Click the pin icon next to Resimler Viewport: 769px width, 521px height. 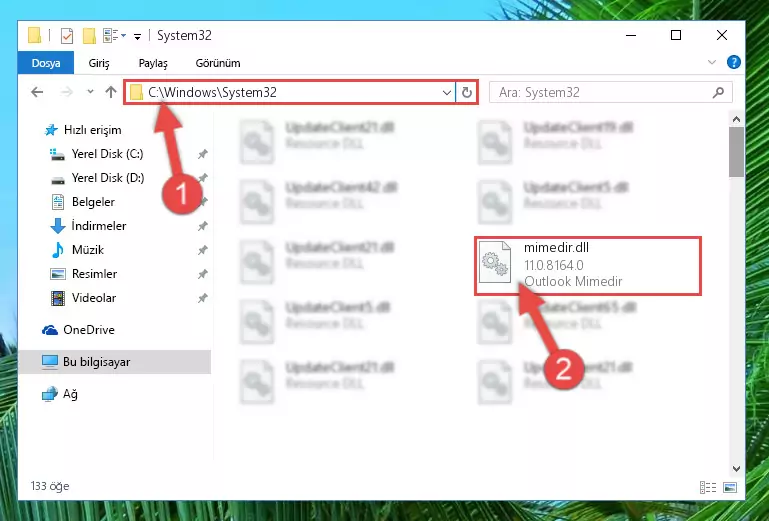[x=202, y=274]
